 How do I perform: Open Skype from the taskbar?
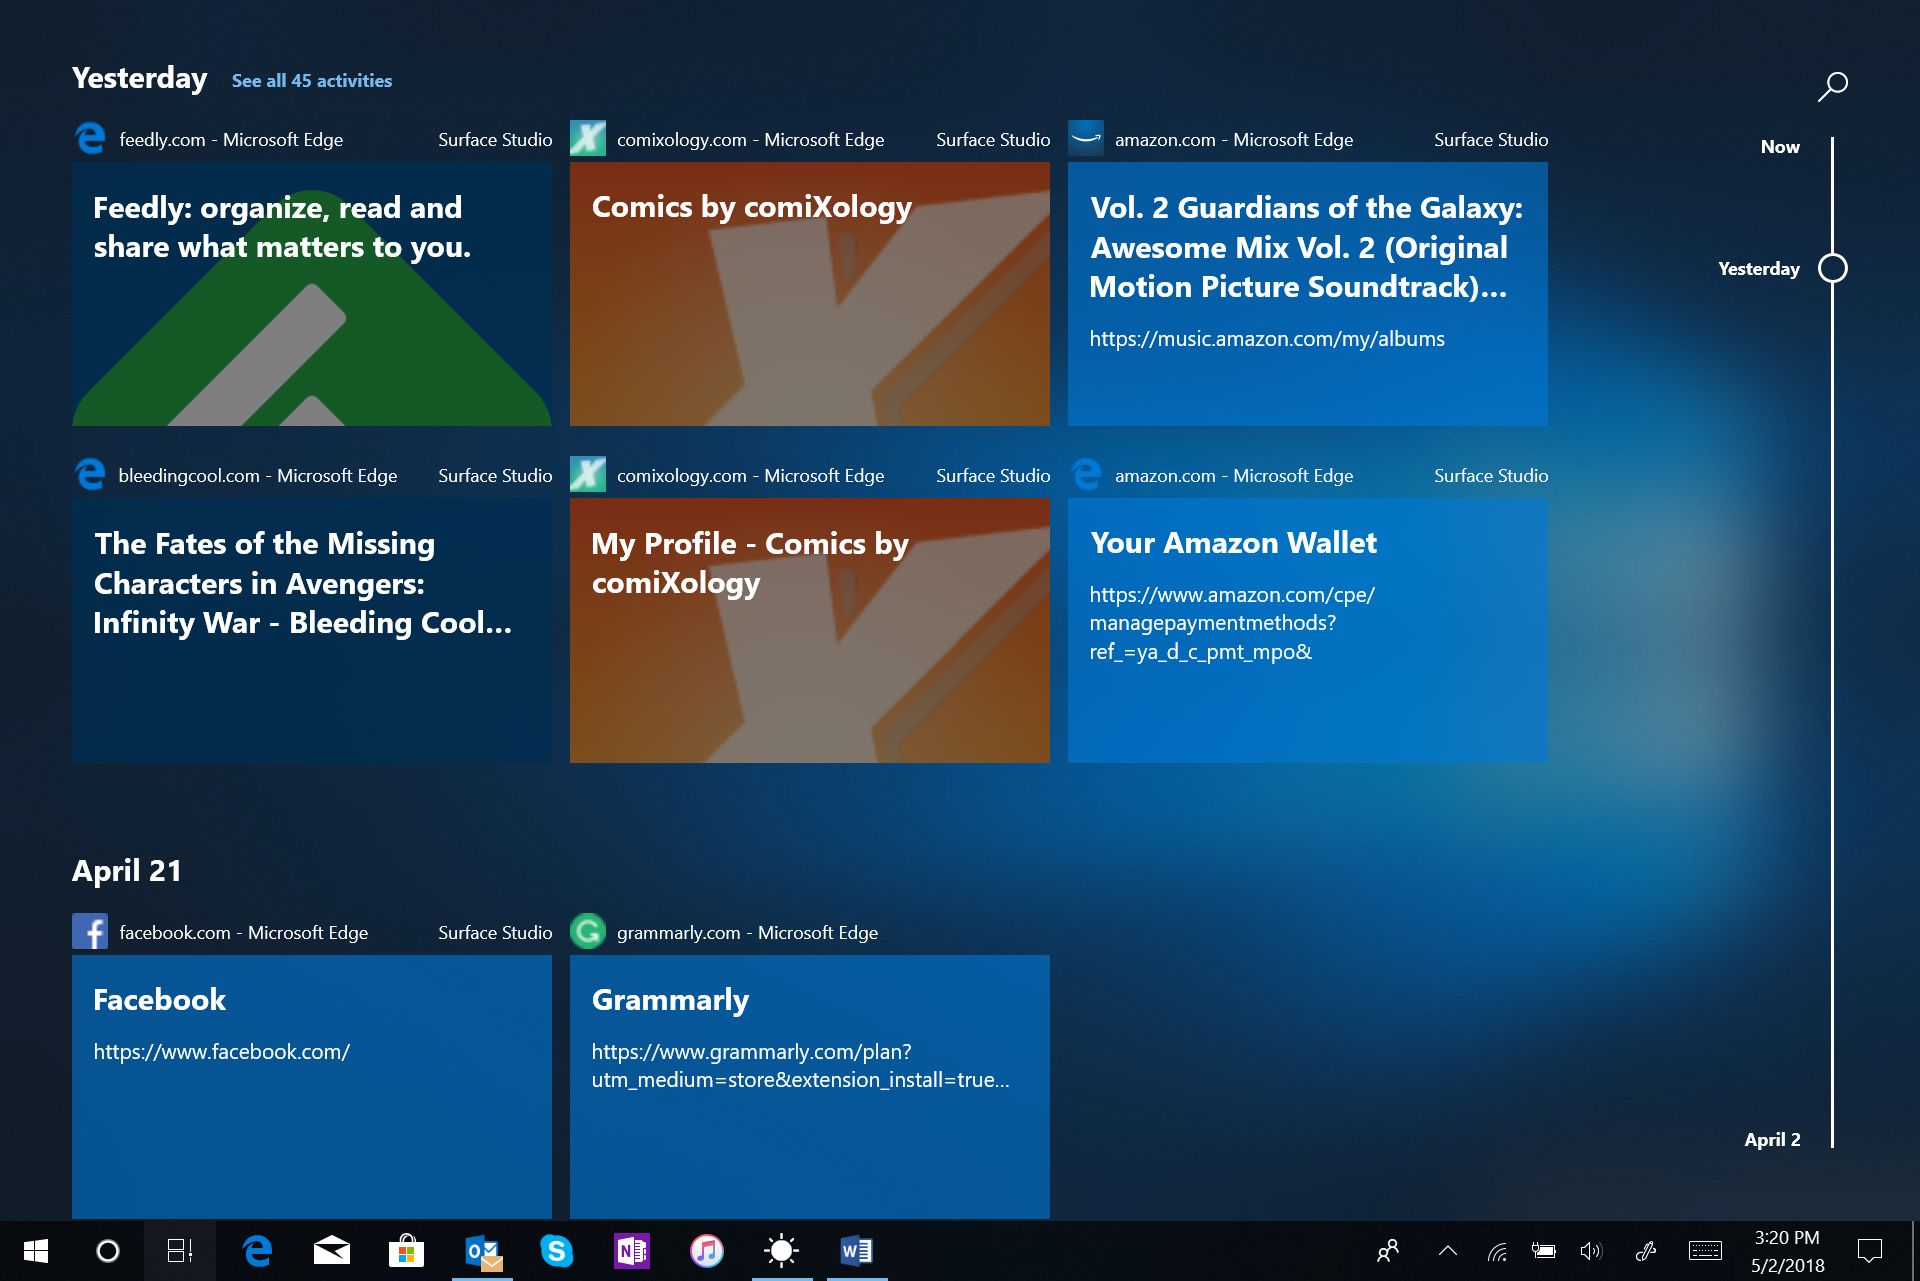[556, 1250]
